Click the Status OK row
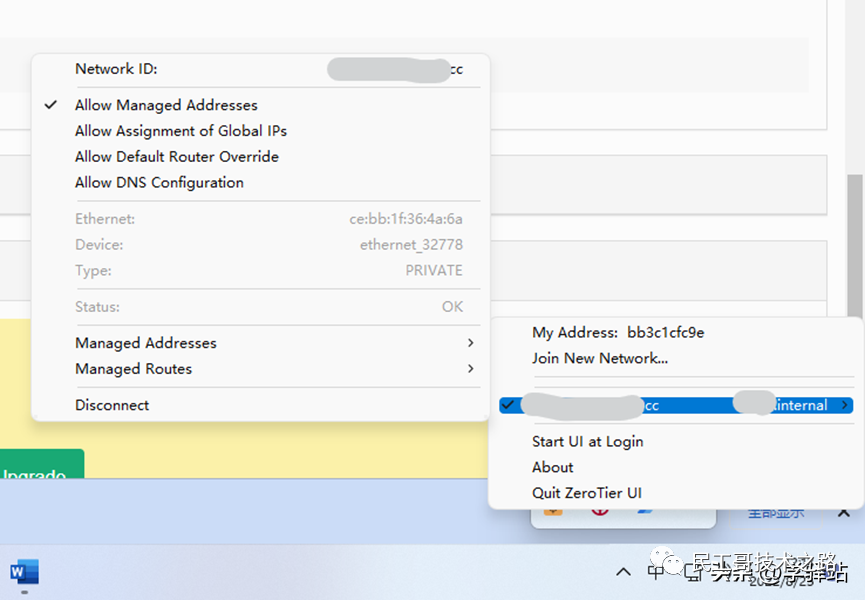 pos(260,307)
